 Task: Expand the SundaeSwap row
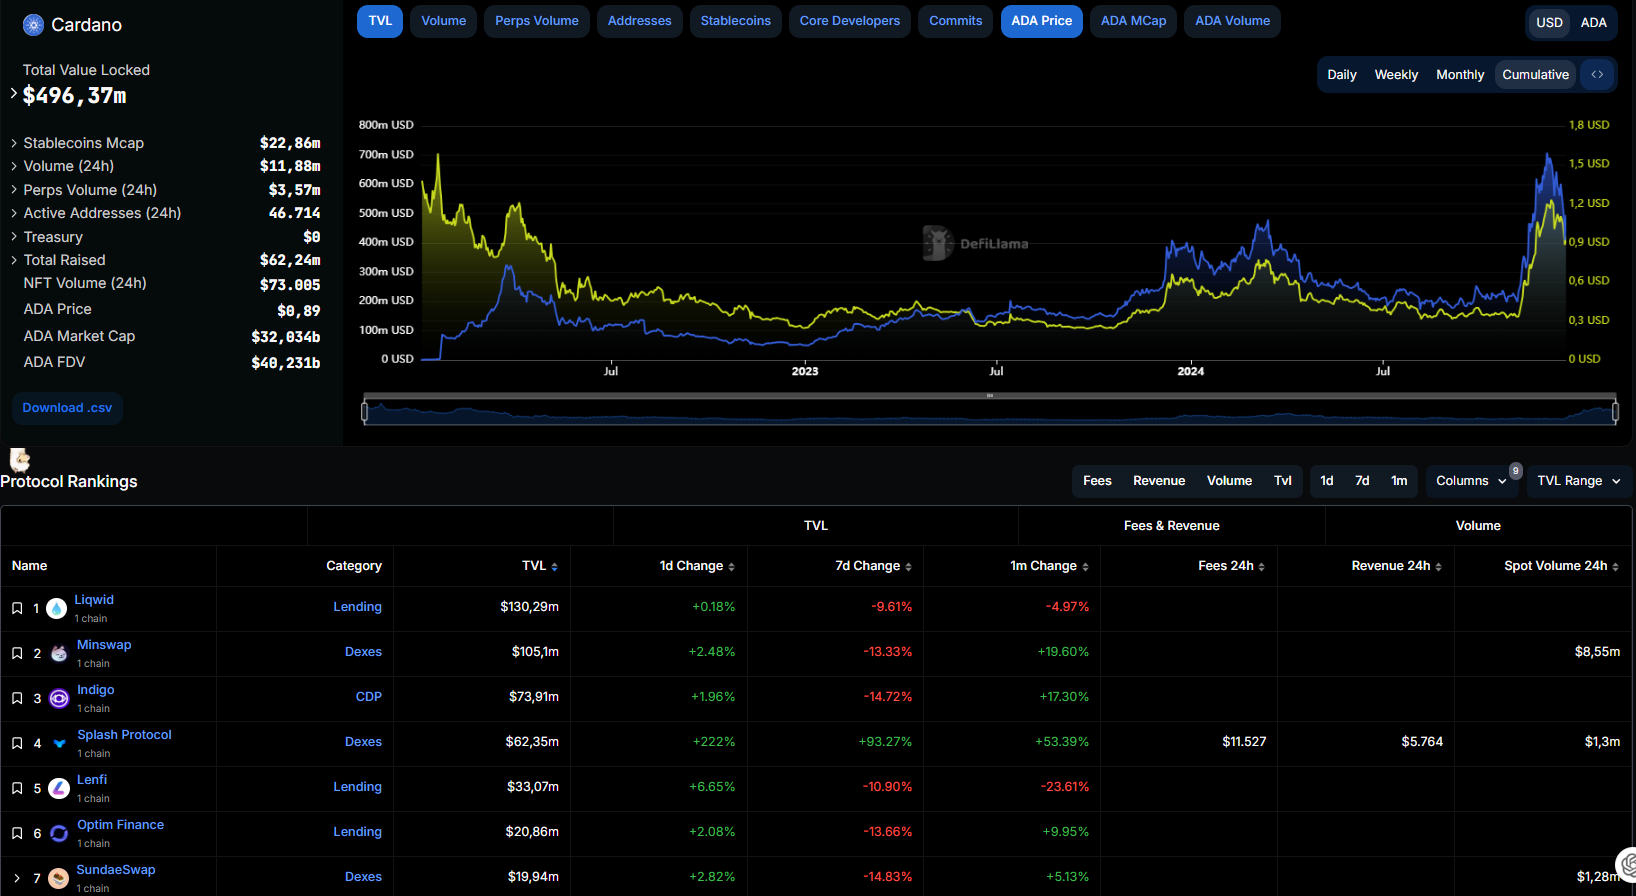(17, 878)
